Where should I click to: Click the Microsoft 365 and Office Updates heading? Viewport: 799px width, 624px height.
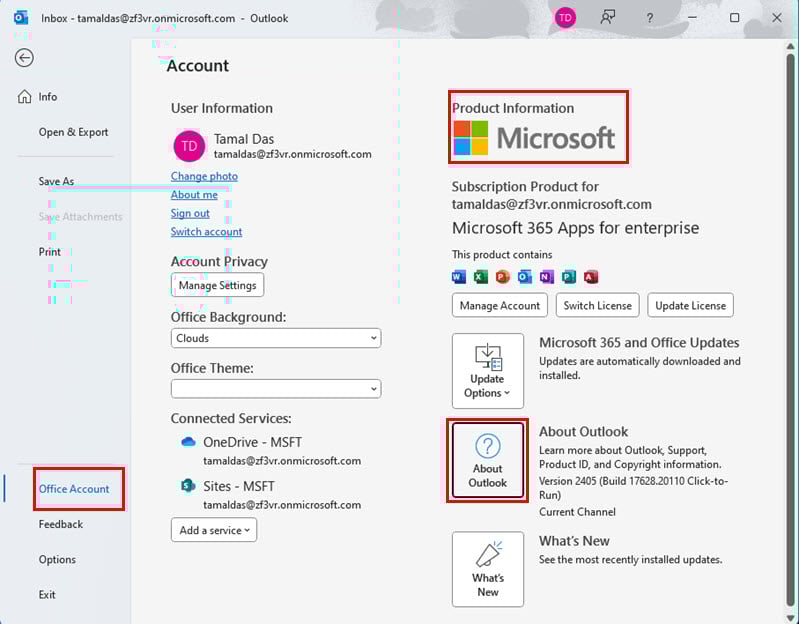(639, 343)
